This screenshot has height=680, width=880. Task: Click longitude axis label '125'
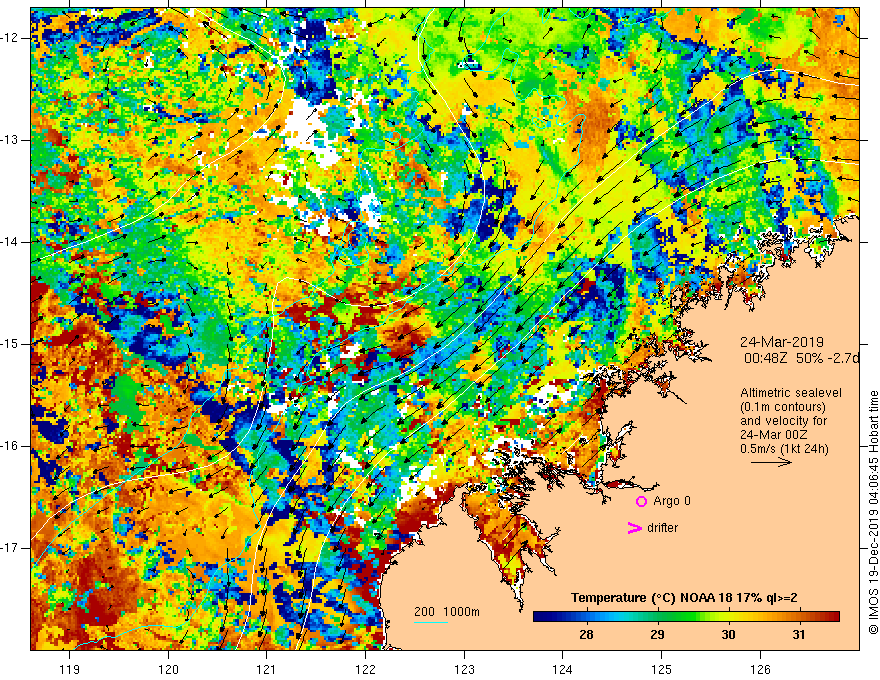coord(662,669)
